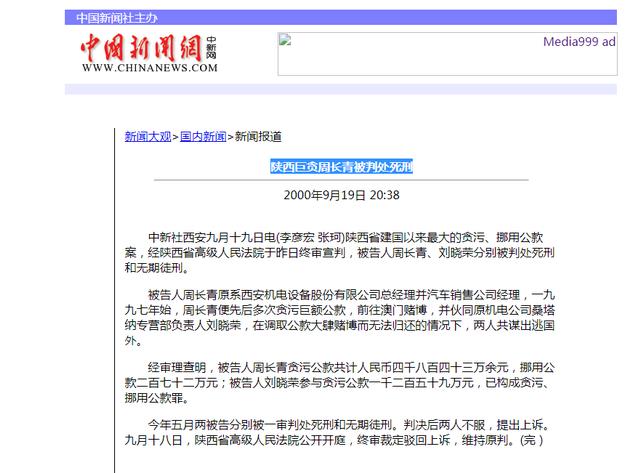Click the small vertical 中新网 text beside logo
The image size is (636, 473).
click(211, 48)
